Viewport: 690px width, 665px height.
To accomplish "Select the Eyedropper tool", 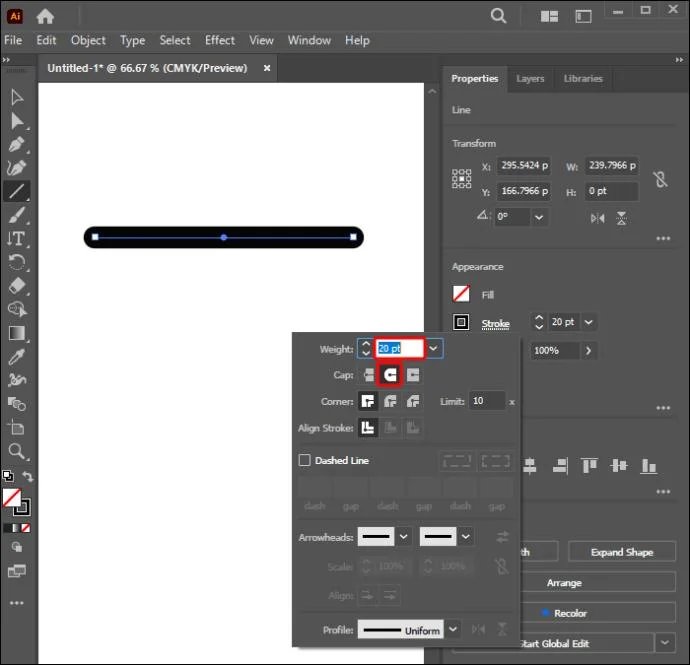I will click(17, 357).
